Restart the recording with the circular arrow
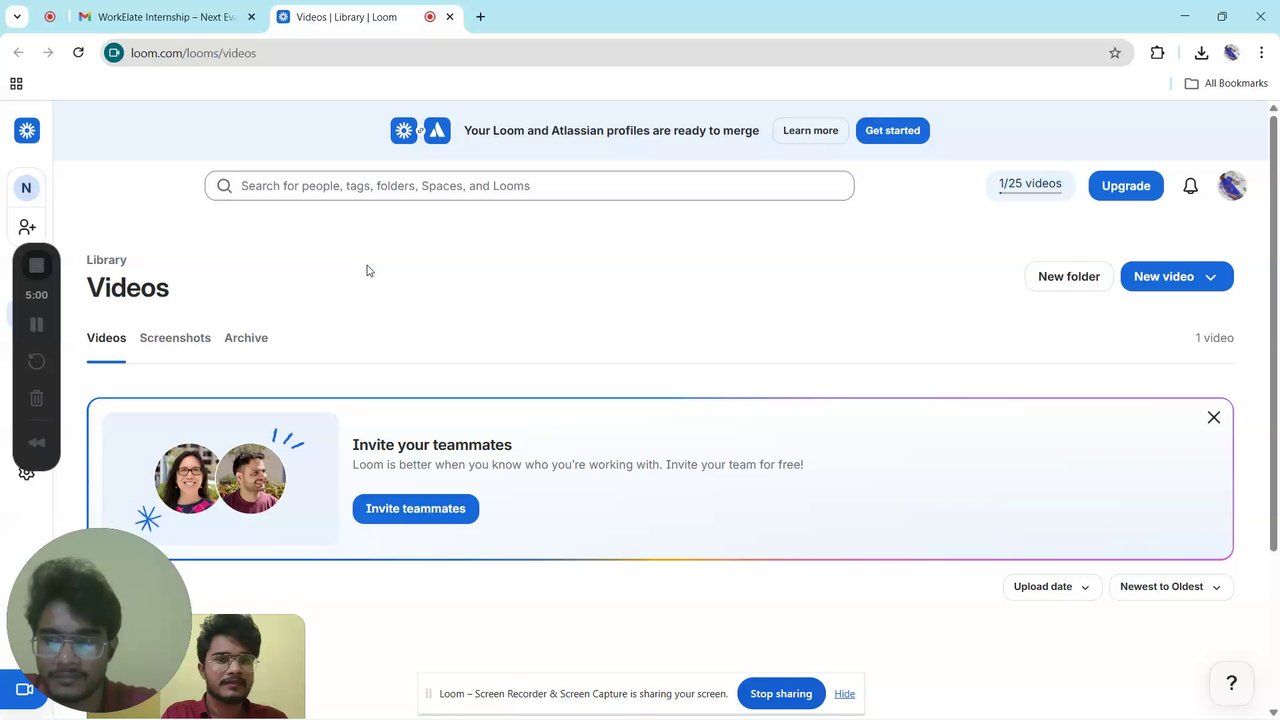Viewport: 1280px width, 720px height. pos(36,361)
